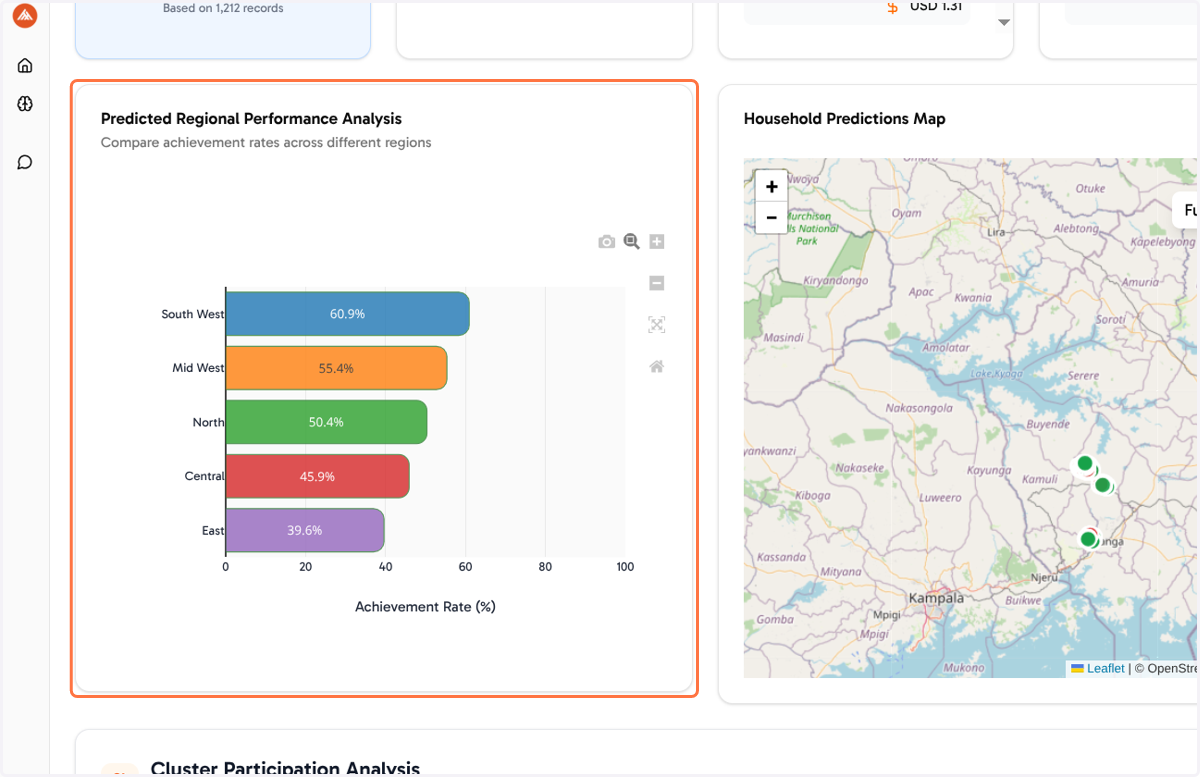
Task: Click the East 39.6% bar
Action: click(x=305, y=530)
